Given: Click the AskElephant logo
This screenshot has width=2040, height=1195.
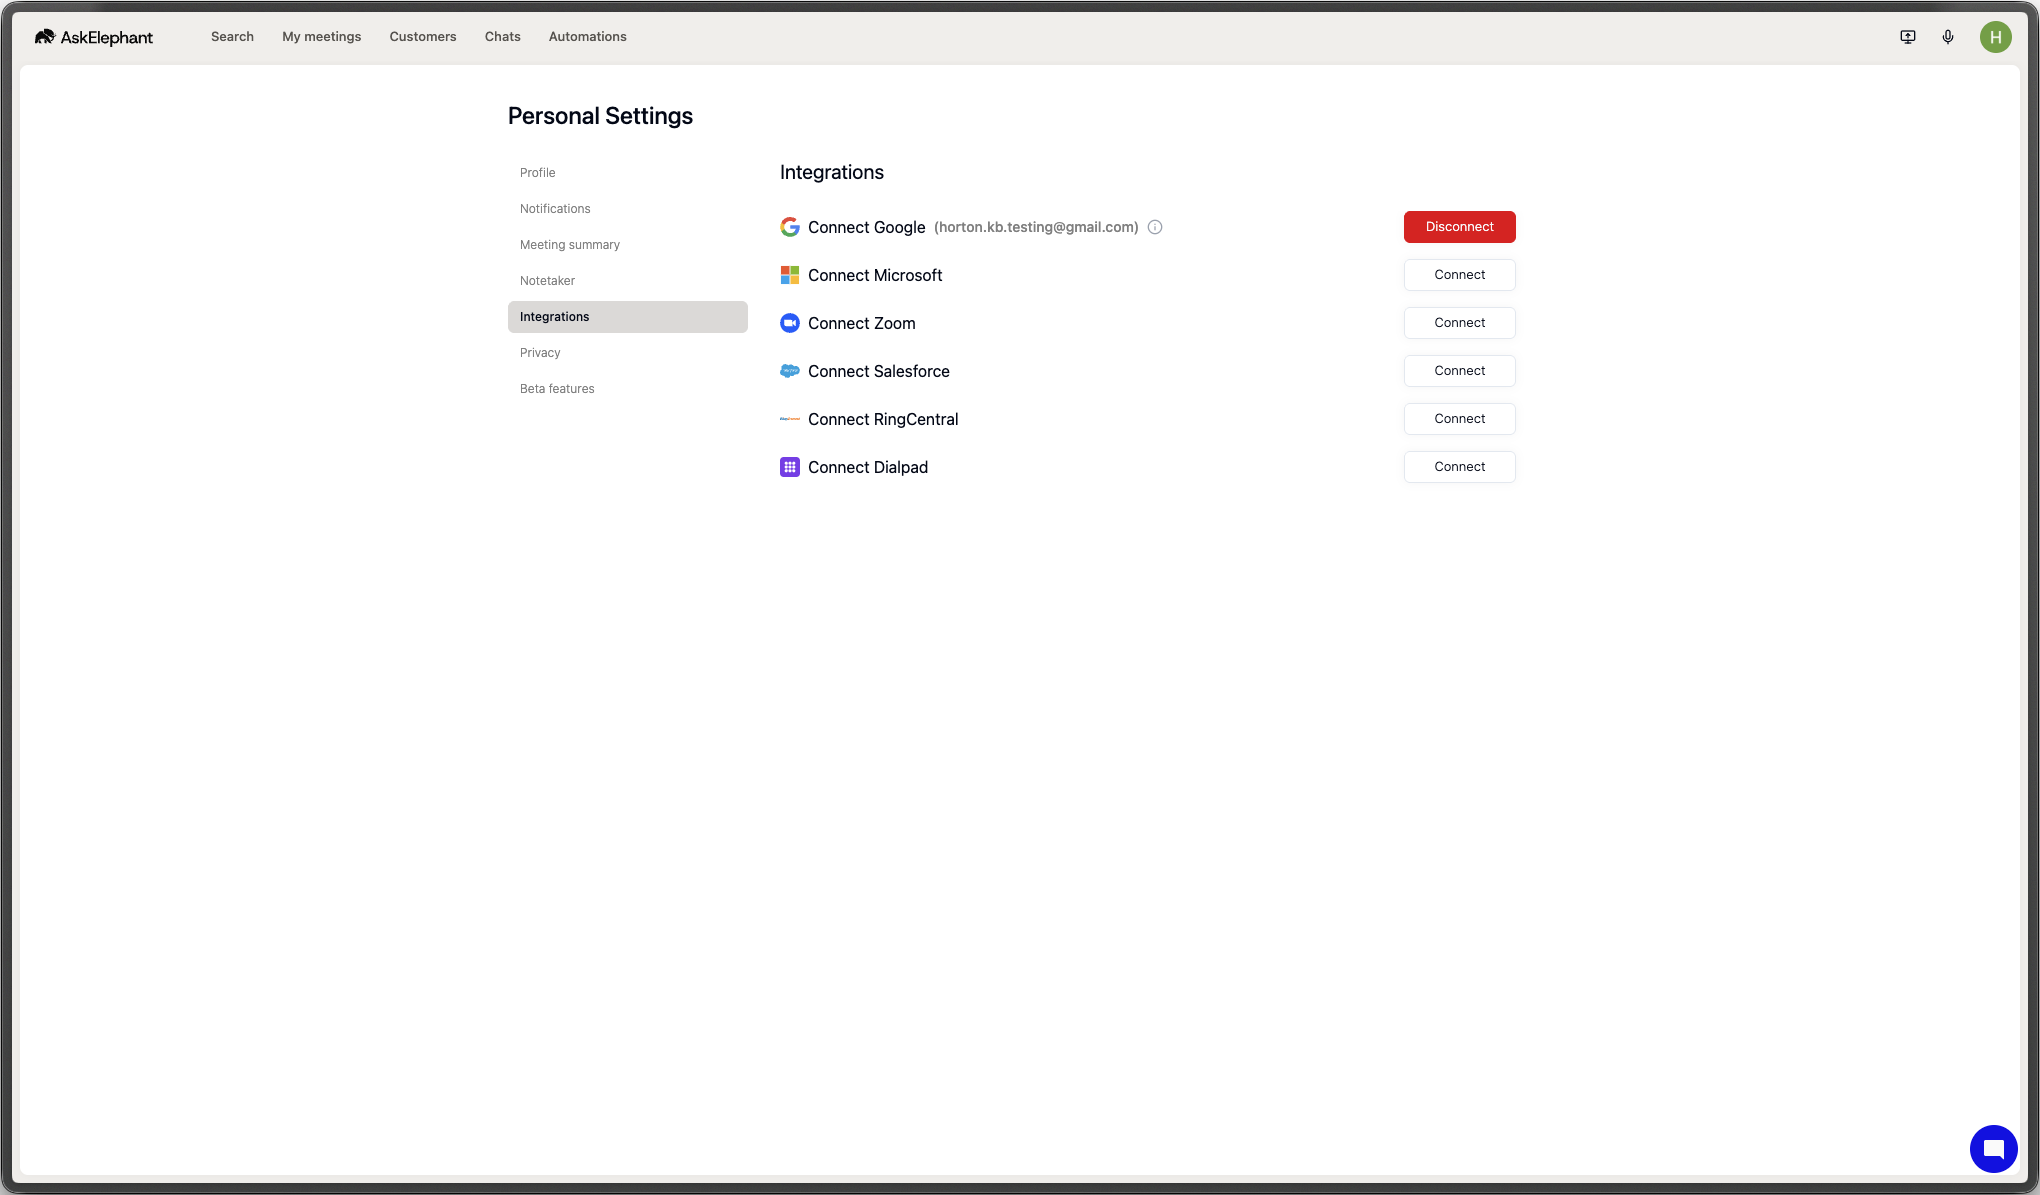Looking at the screenshot, I should (93, 37).
